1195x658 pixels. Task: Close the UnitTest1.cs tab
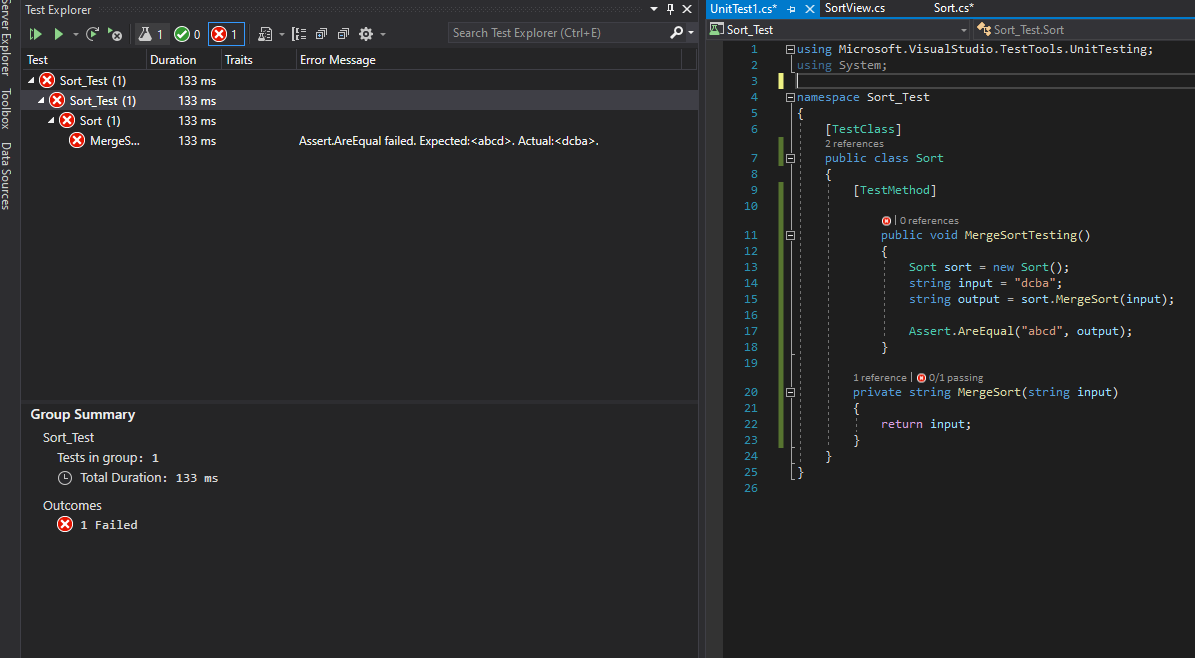point(809,9)
